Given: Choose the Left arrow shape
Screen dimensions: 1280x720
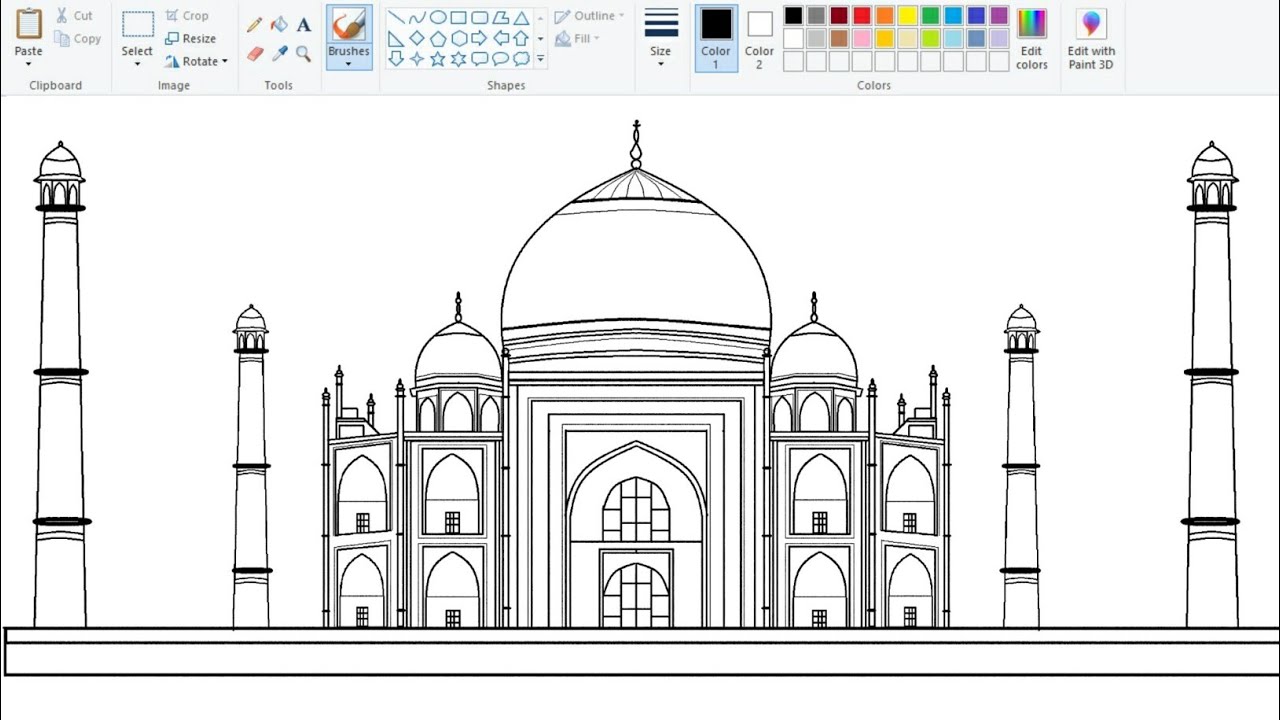Looking at the screenshot, I should pyautogui.click(x=500, y=38).
